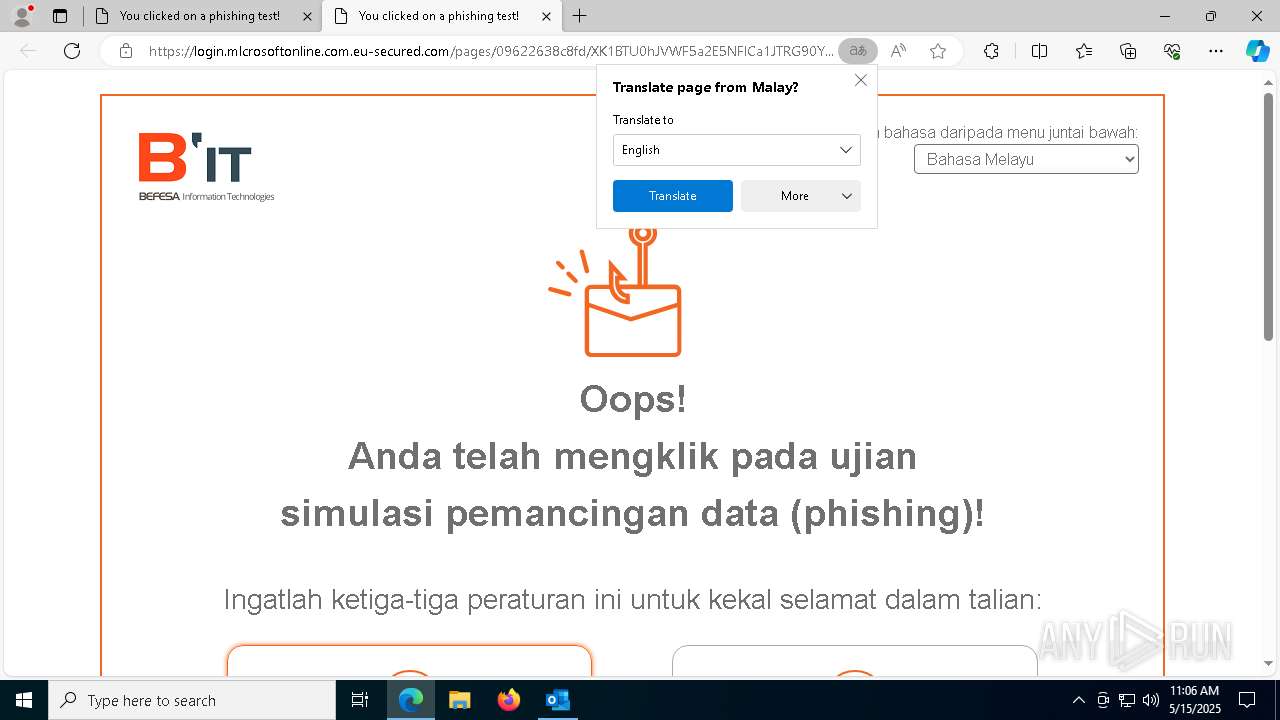The image size is (1280, 720).
Task: Click the Oops! heading text
Action: click(633, 399)
